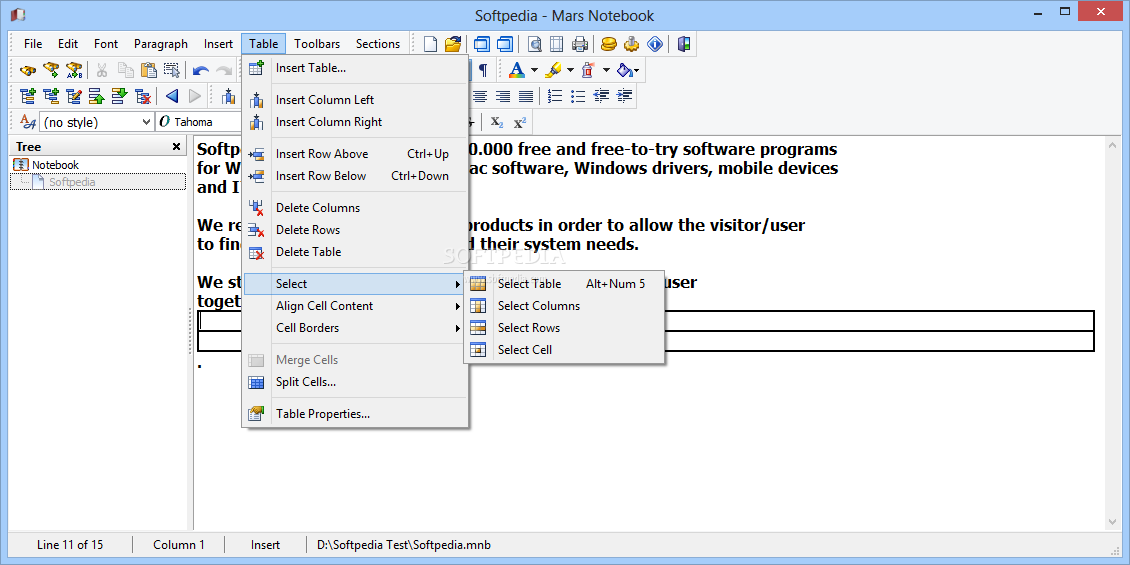The height and width of the screenshot is (565, 1130).
Task: Click the yellow highlighter color tool
Action: (x=553, y=71)
